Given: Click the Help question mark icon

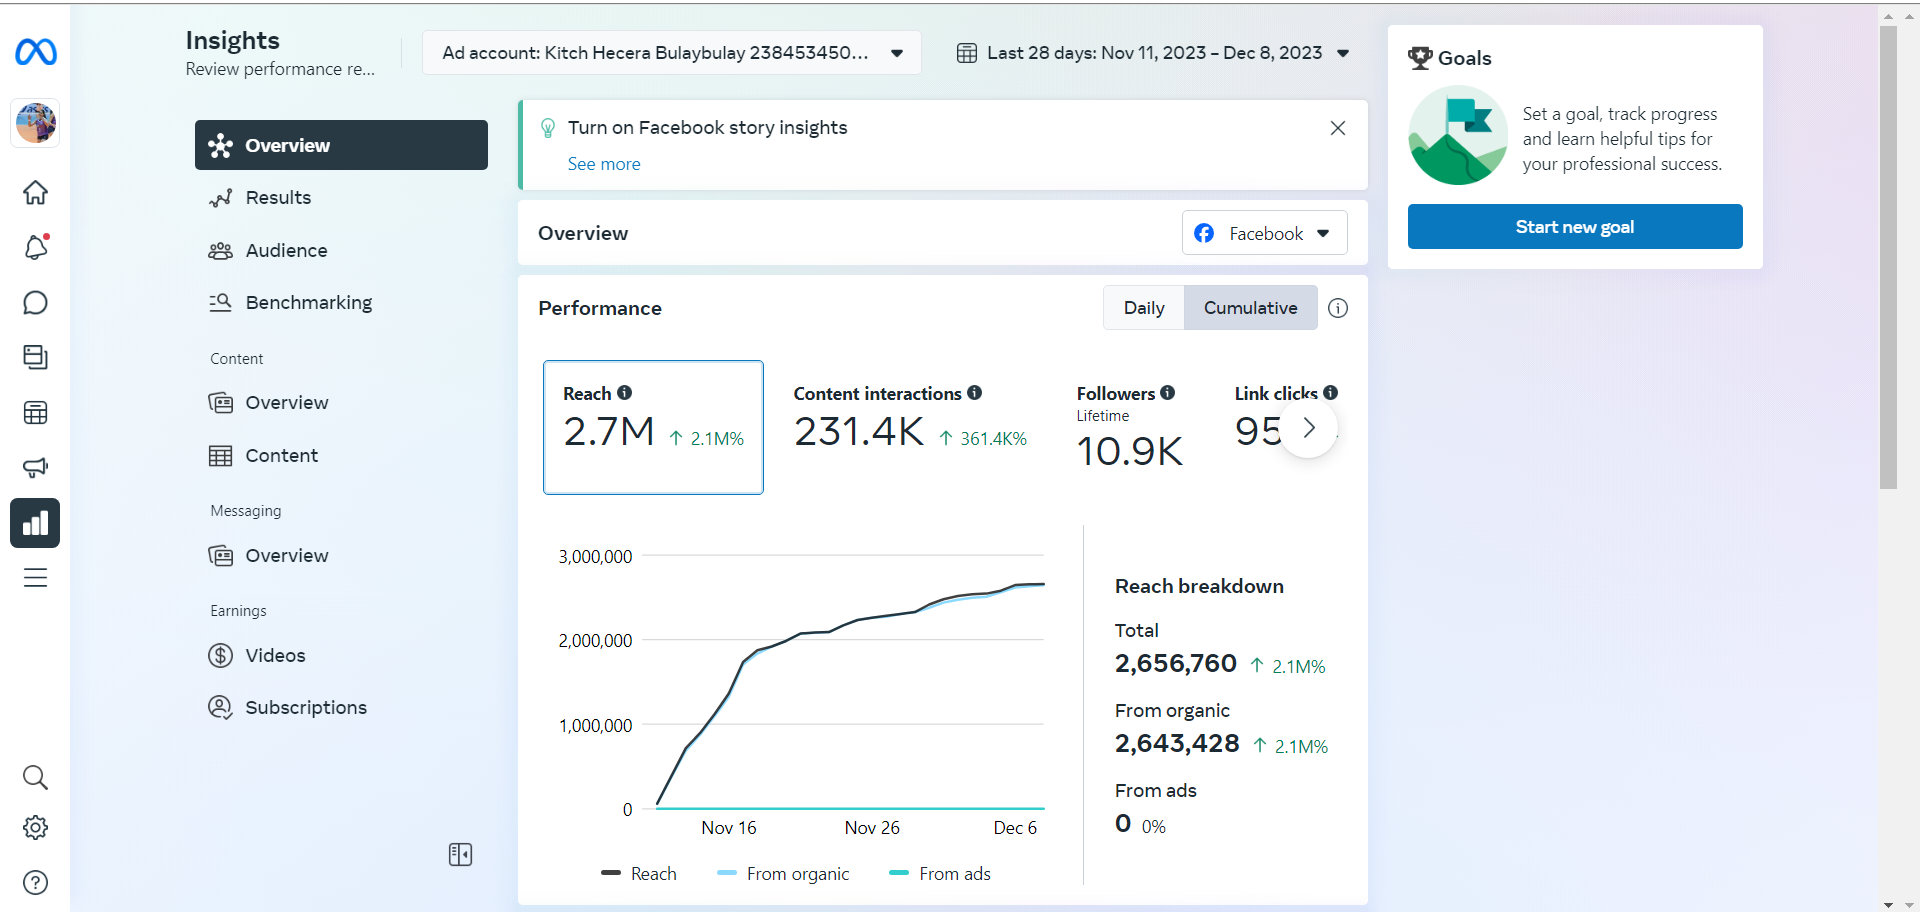Looking at the screenshot, I should (35, 882).
